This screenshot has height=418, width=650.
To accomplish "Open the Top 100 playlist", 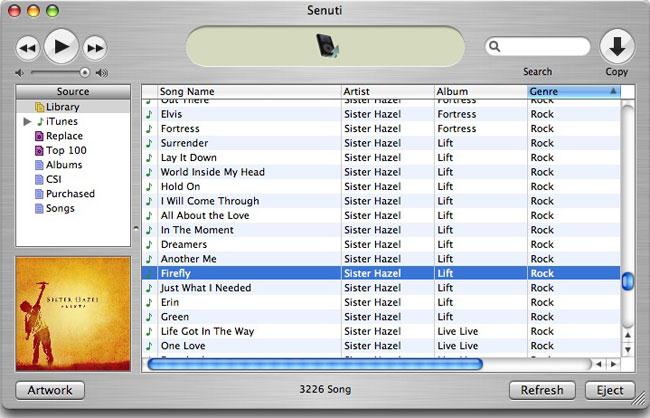I will 66,151.
